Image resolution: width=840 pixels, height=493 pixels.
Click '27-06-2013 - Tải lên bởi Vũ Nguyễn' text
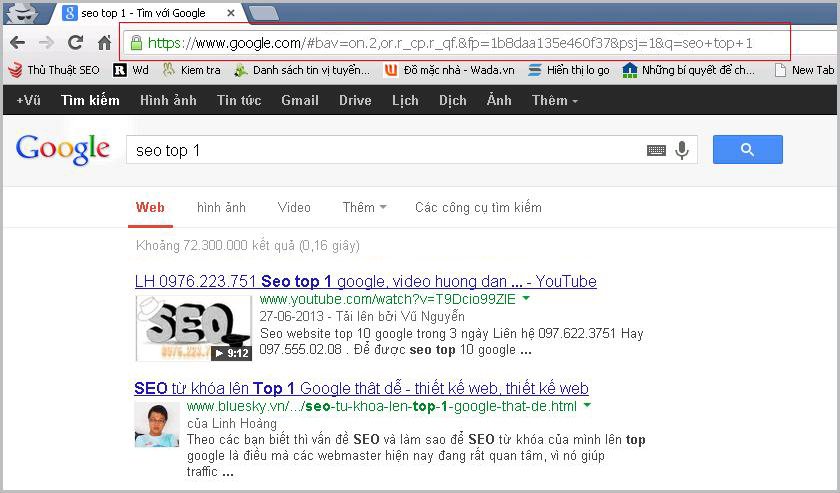[362, 316]
